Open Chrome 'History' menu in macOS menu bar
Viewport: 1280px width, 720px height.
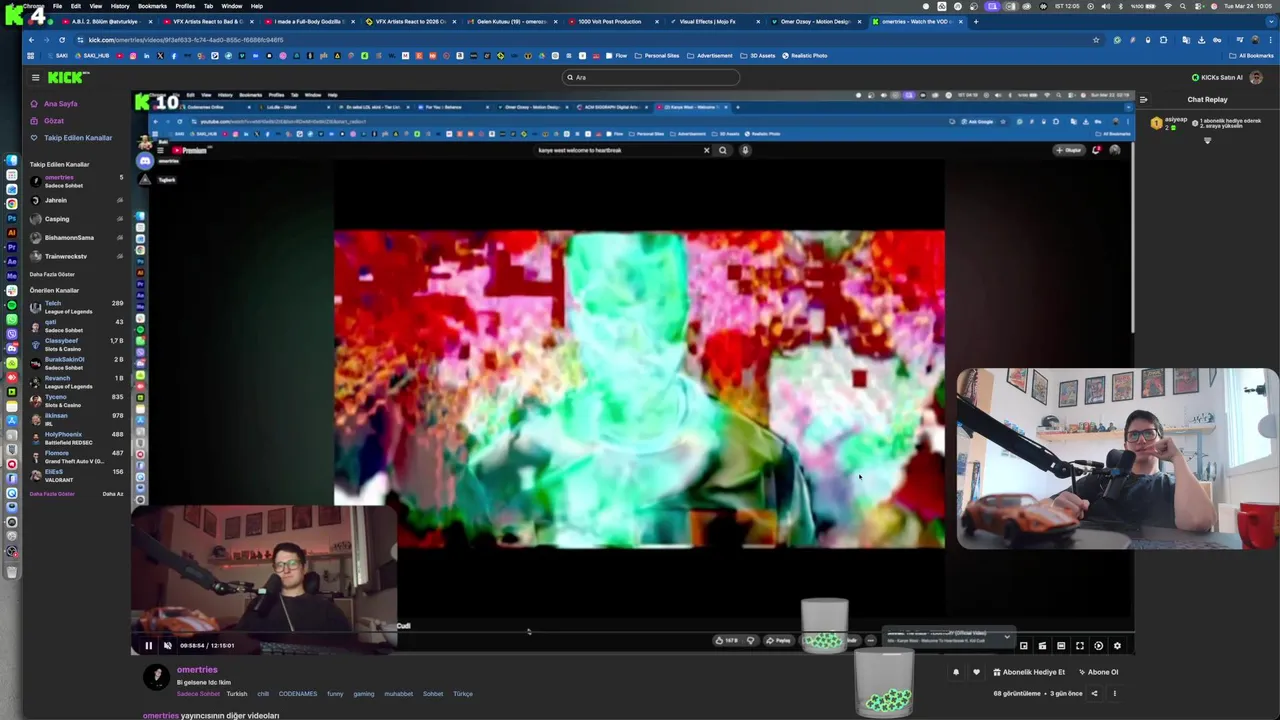[x=120, y=6]
